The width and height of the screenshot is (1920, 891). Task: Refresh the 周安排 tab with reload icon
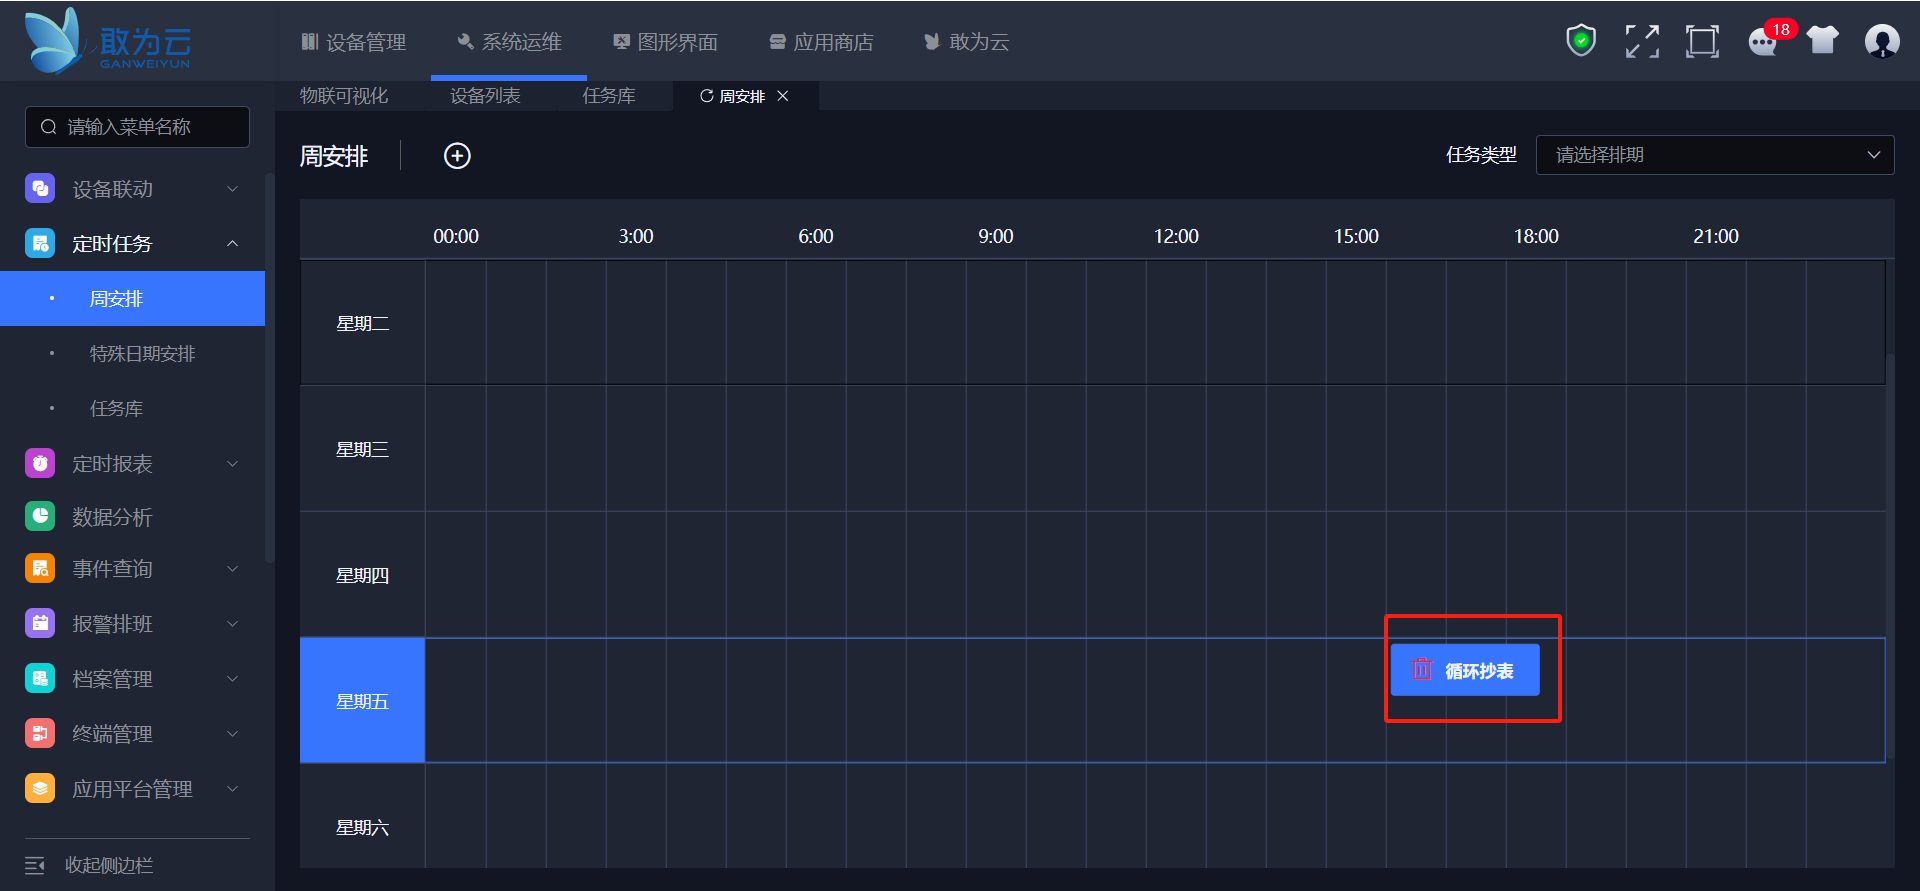[x=706, y=96]
